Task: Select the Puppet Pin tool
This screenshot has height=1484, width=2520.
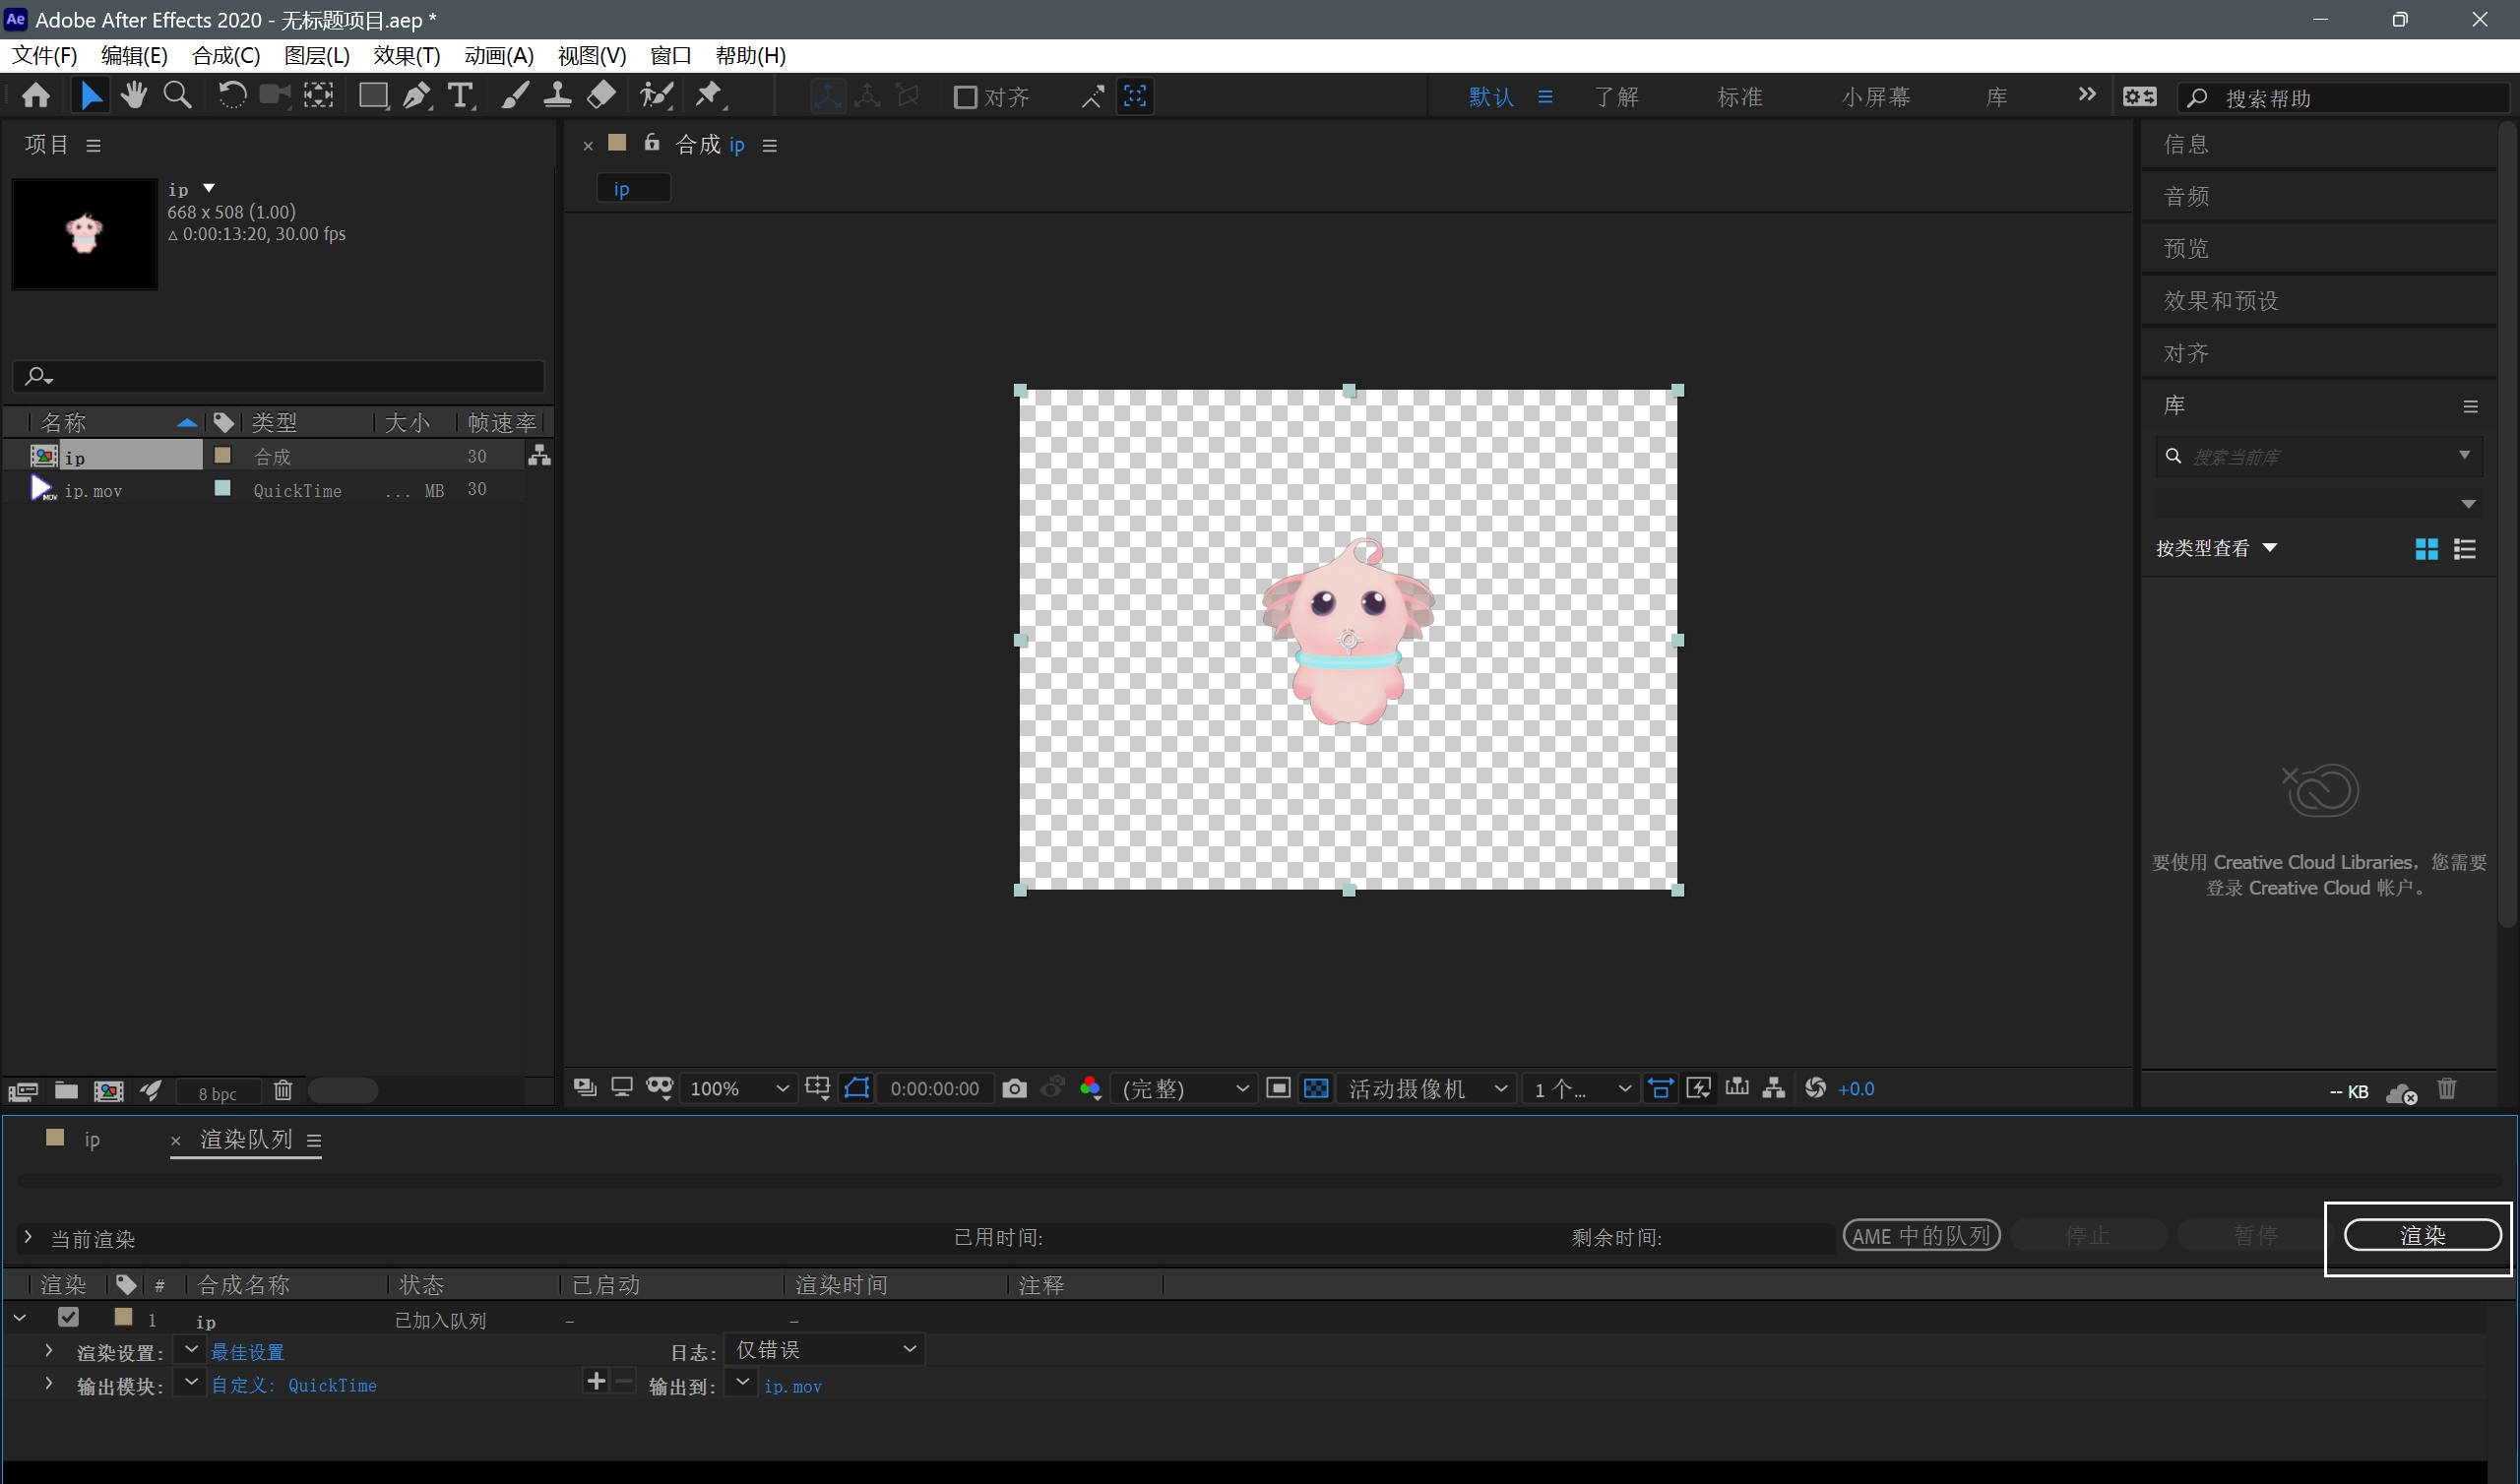Action: [709, 96]
